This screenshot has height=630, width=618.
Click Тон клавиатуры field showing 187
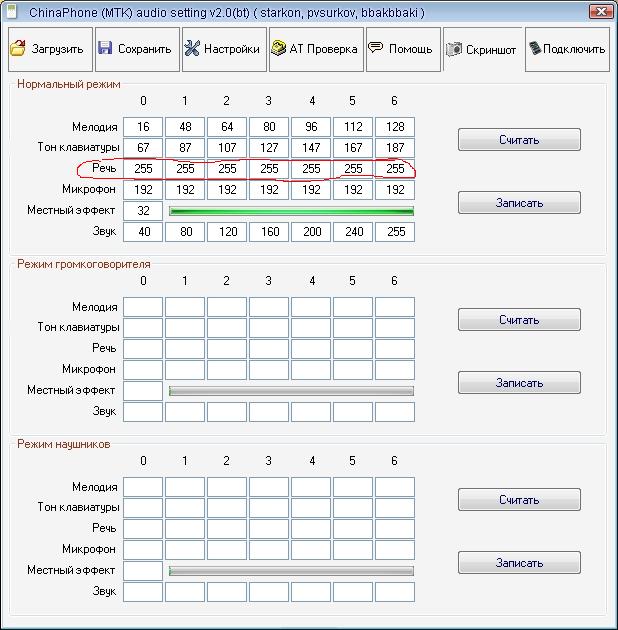pos(394,148)
